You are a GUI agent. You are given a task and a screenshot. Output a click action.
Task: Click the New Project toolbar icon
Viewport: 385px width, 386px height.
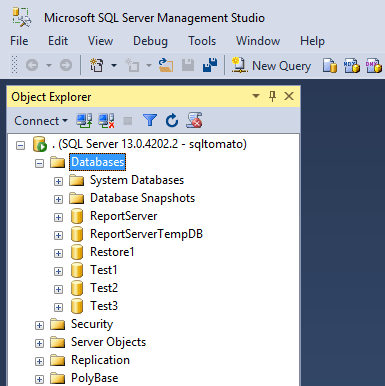pos(97,65)
